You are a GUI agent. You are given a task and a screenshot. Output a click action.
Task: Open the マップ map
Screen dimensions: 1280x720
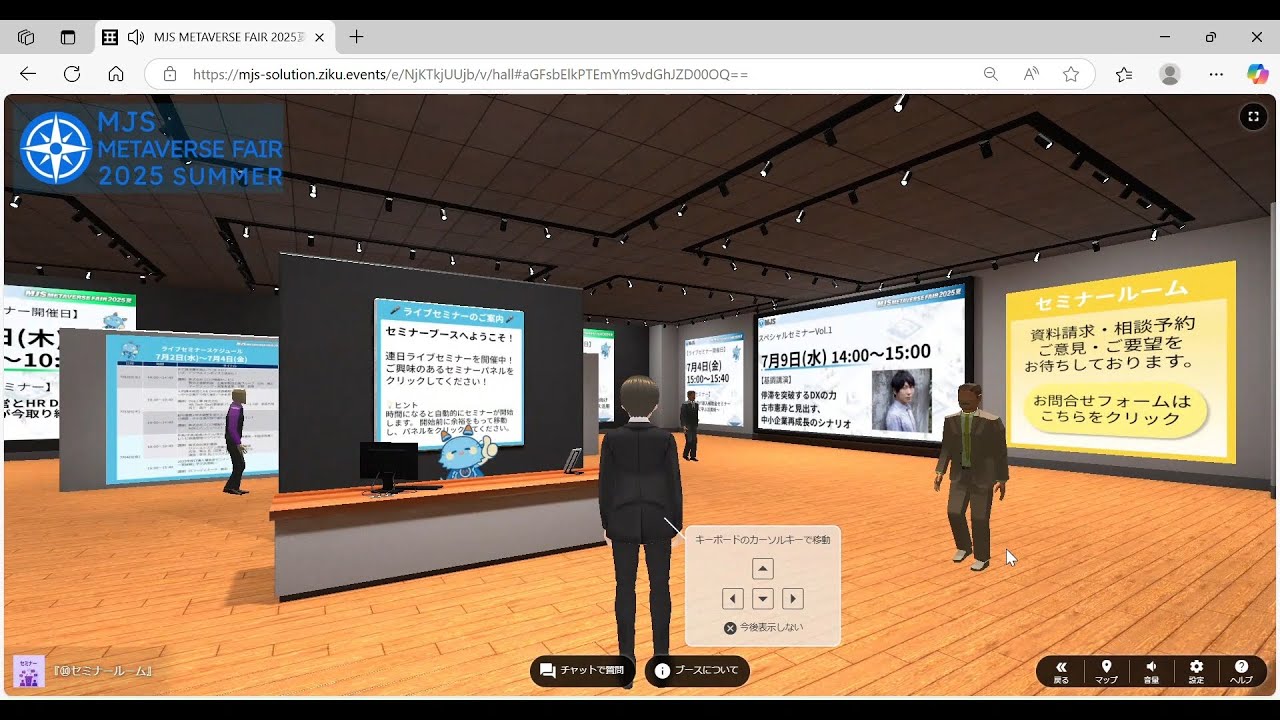[x=1106, y=672]
